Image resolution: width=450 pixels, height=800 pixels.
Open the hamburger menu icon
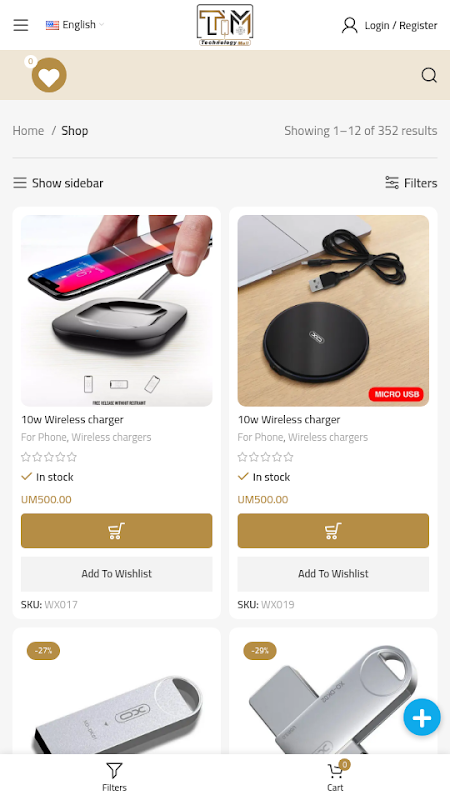point(21,25)
